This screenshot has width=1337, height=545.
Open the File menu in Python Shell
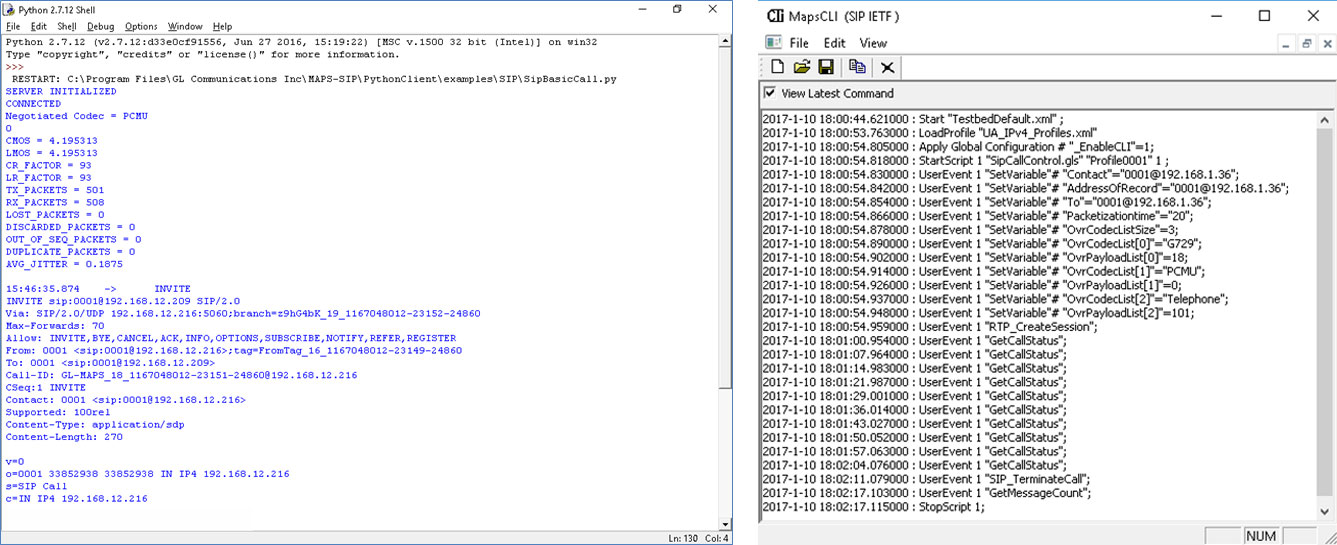click(13, 26)
